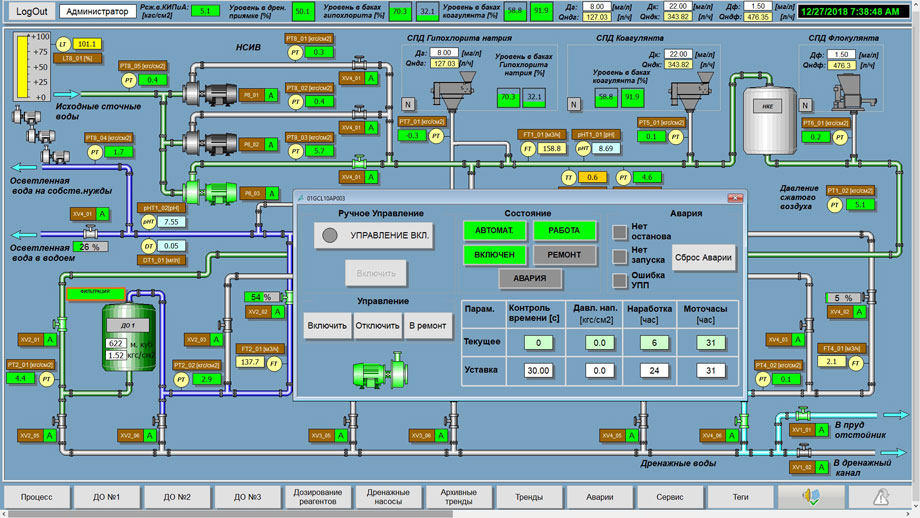This screenshot has height=518, width=920.
Task: Click the sound acknowledge icon in bottom bar
Action: pos(810,497)
